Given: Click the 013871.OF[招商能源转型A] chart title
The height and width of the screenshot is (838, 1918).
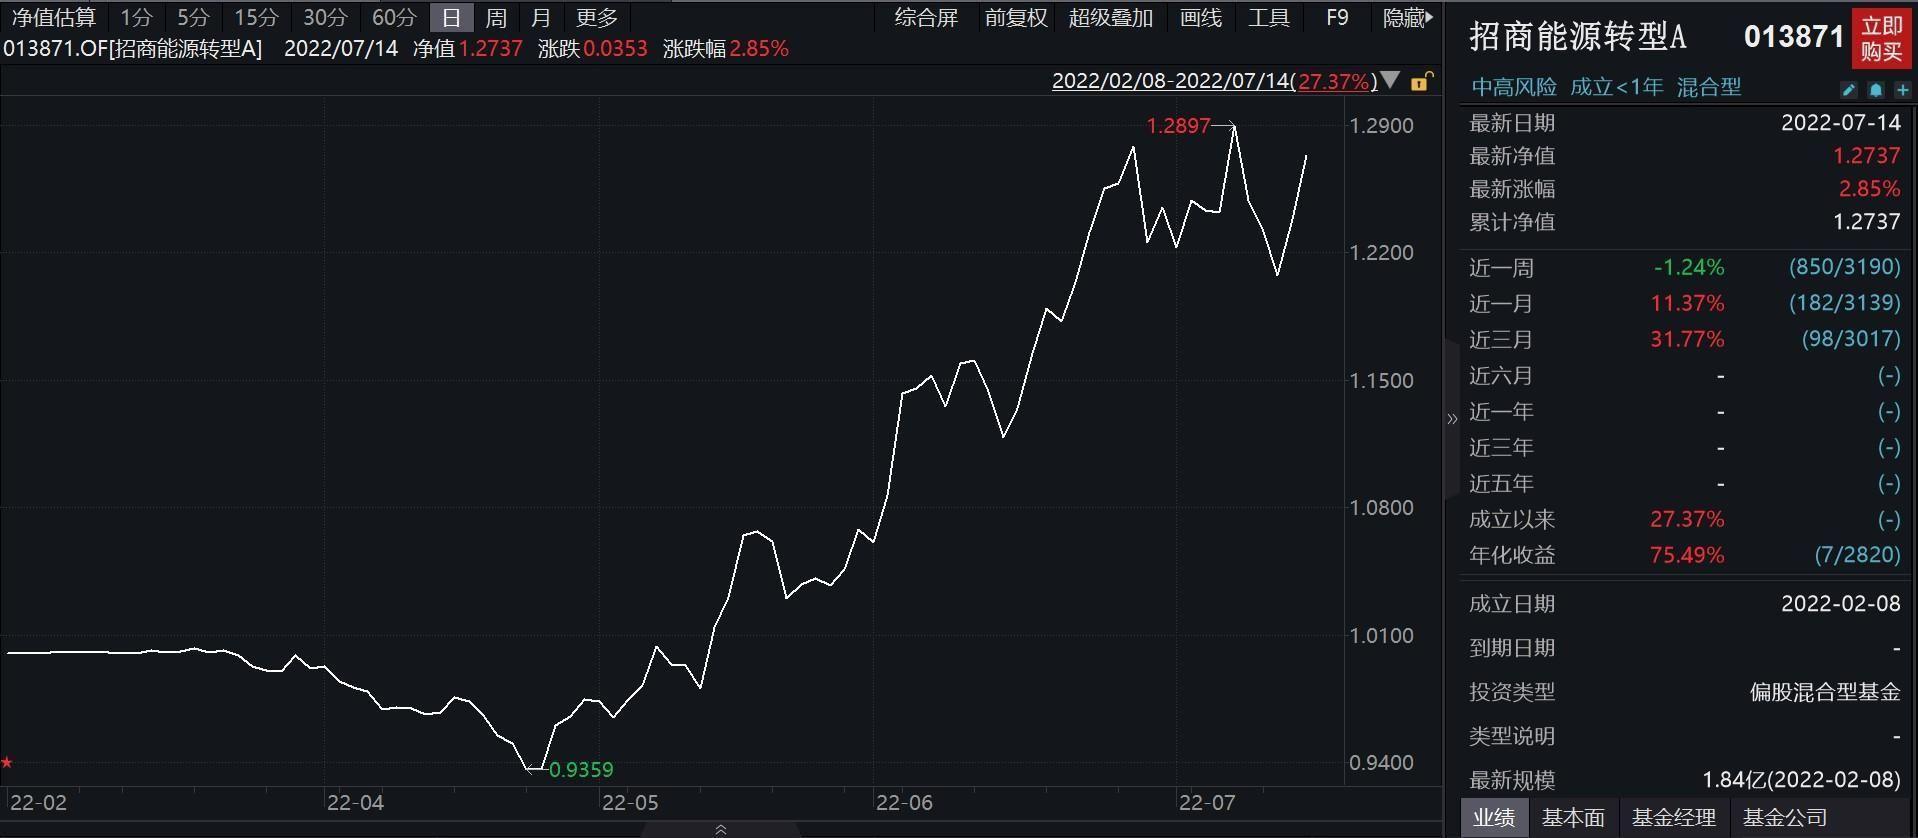Looking at the screenshot, I should [132, 49].
